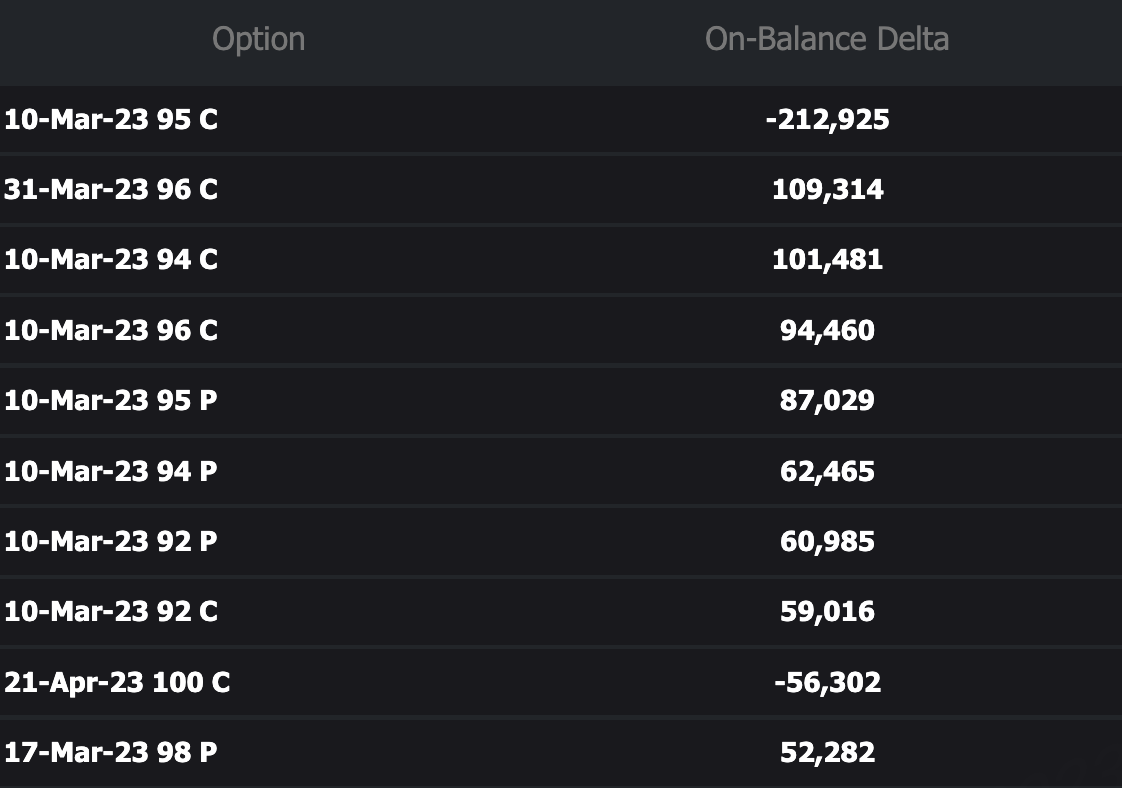Pick the 60,985 delta value
The height and width of the screenshot is (788, 1122).
tap(827, 541)
